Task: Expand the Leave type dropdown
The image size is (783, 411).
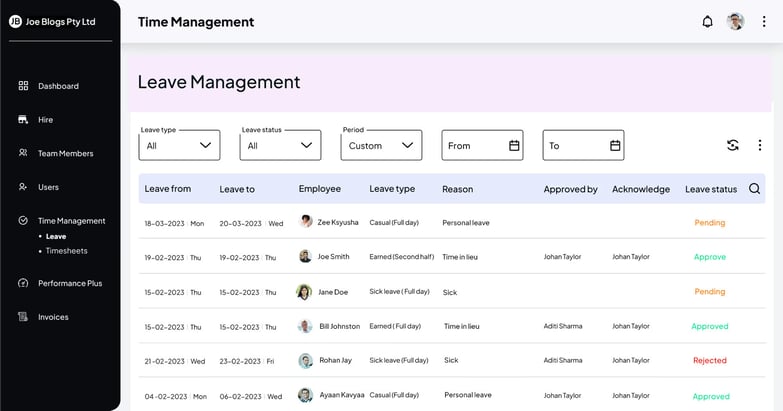Action: coord(180,145)
